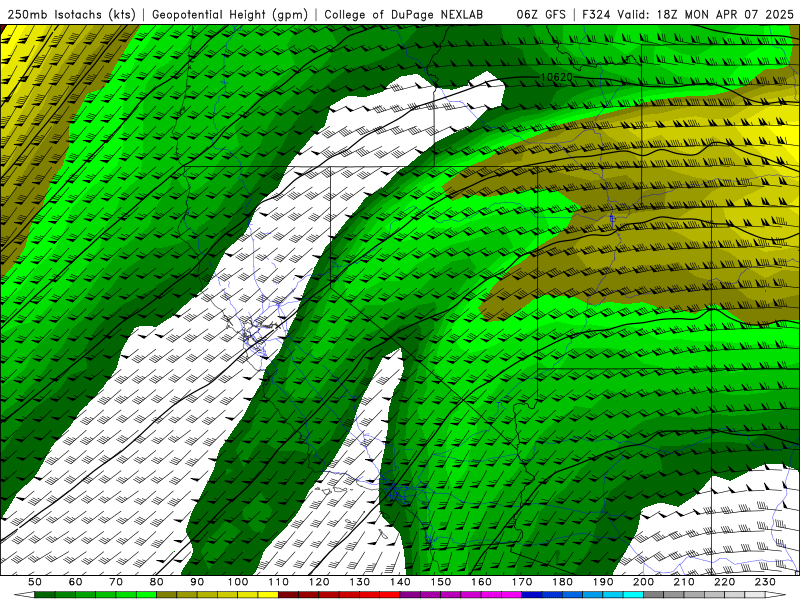800x600 pixels.
Task: Click the 130 label on the color scale
Action: click(359, 582)
